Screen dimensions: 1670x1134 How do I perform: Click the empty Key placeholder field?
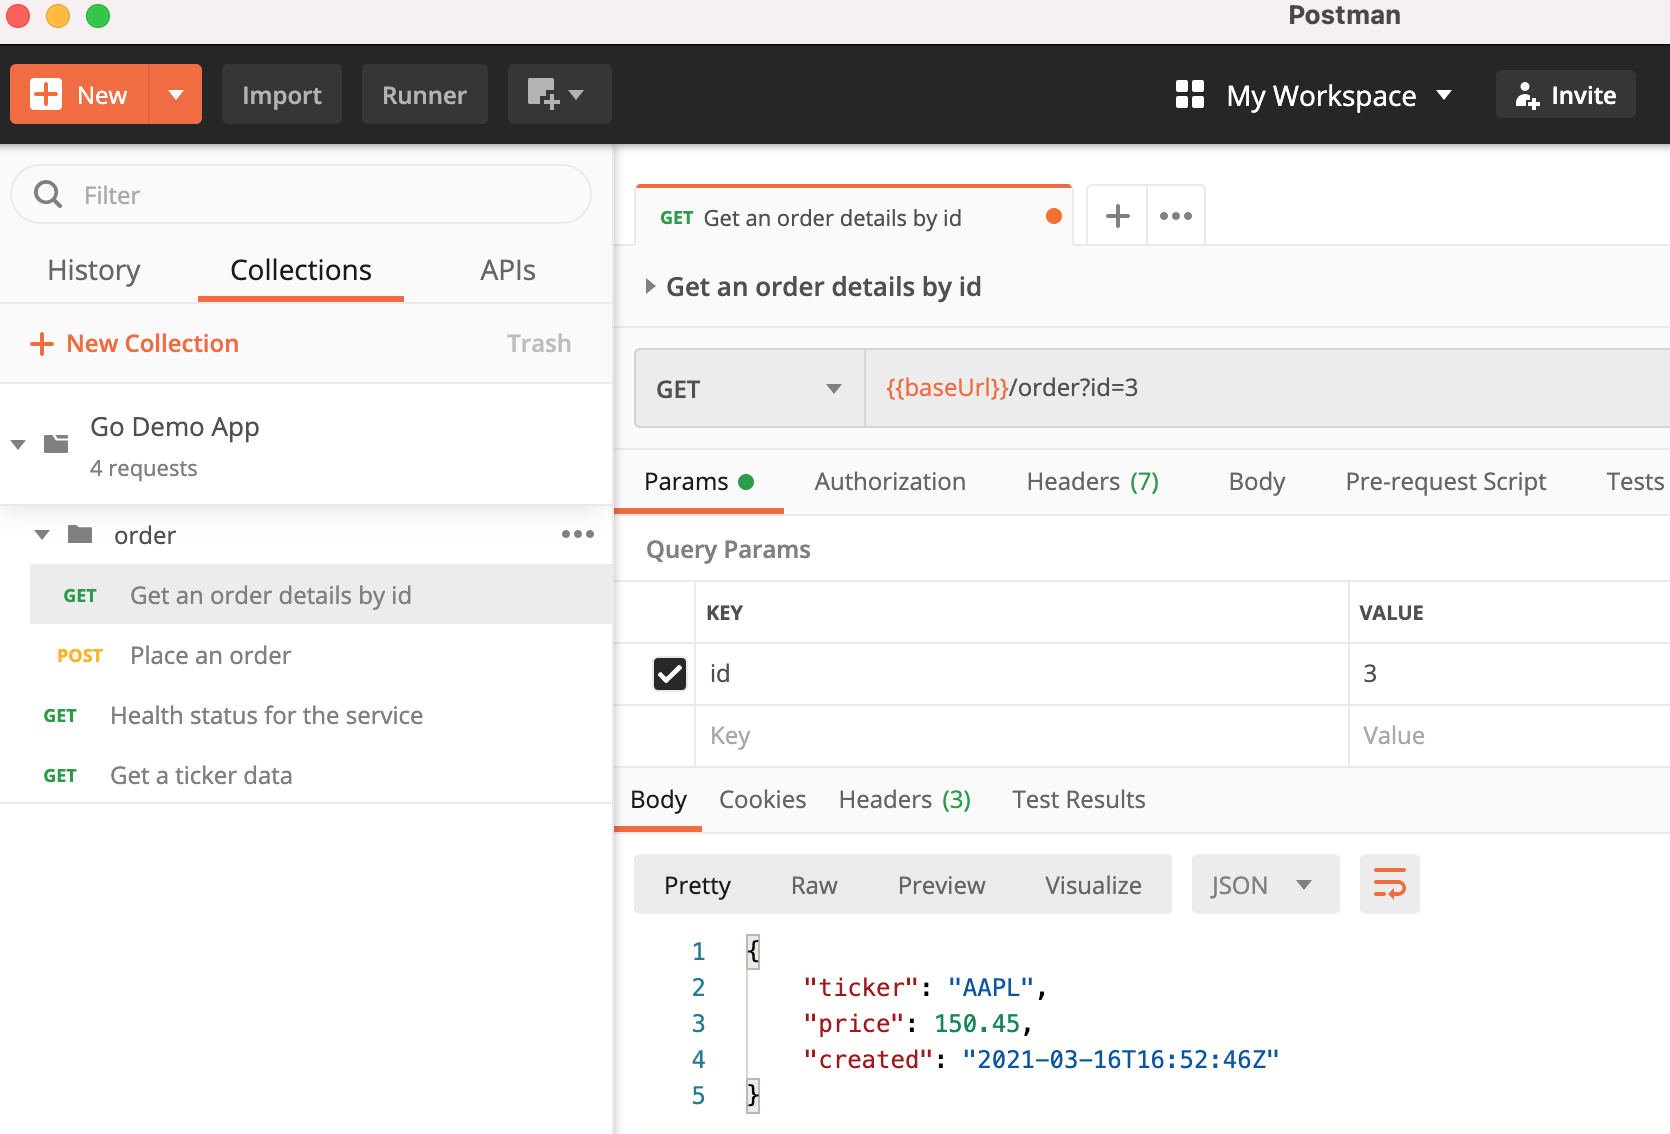tap(1021, 736)
